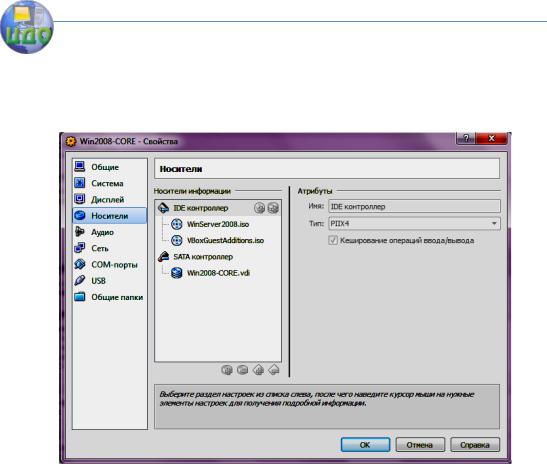Click the Отмена button
The height and width of the screenshot is (464, 547).
point(420,445)
